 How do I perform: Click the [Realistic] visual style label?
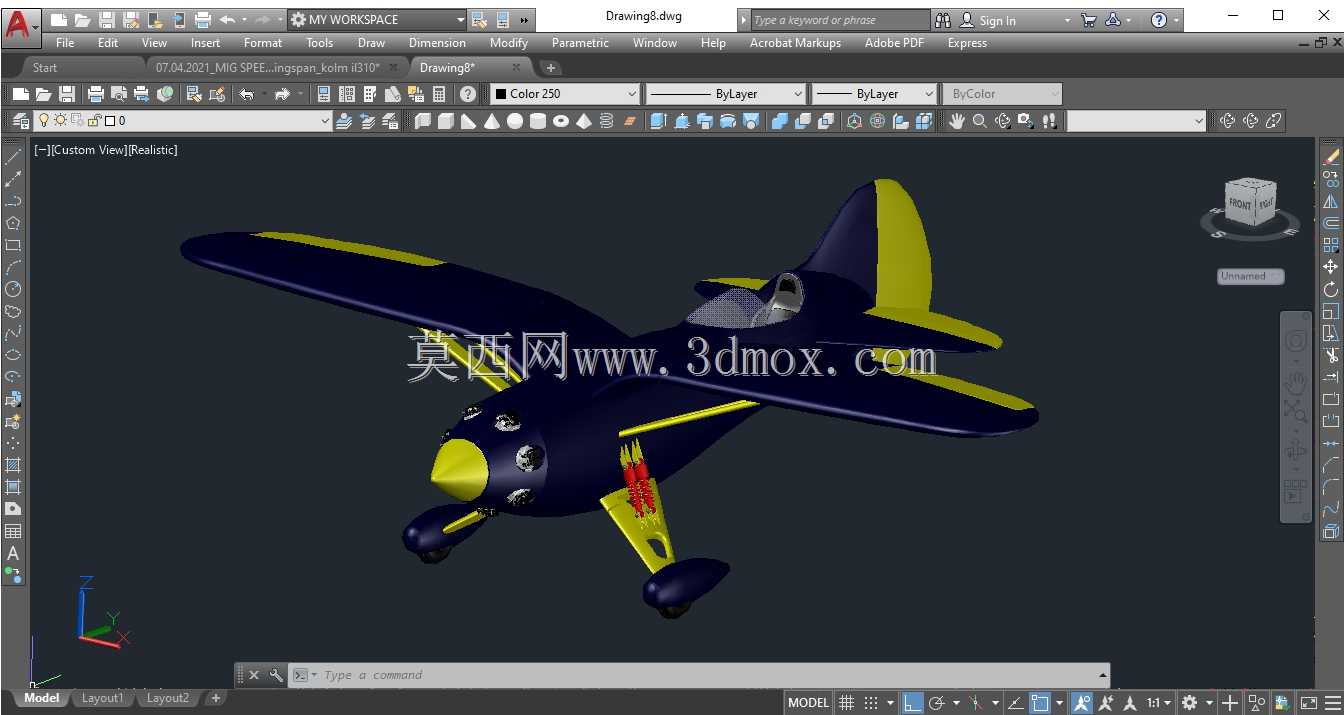pos(152,150)
